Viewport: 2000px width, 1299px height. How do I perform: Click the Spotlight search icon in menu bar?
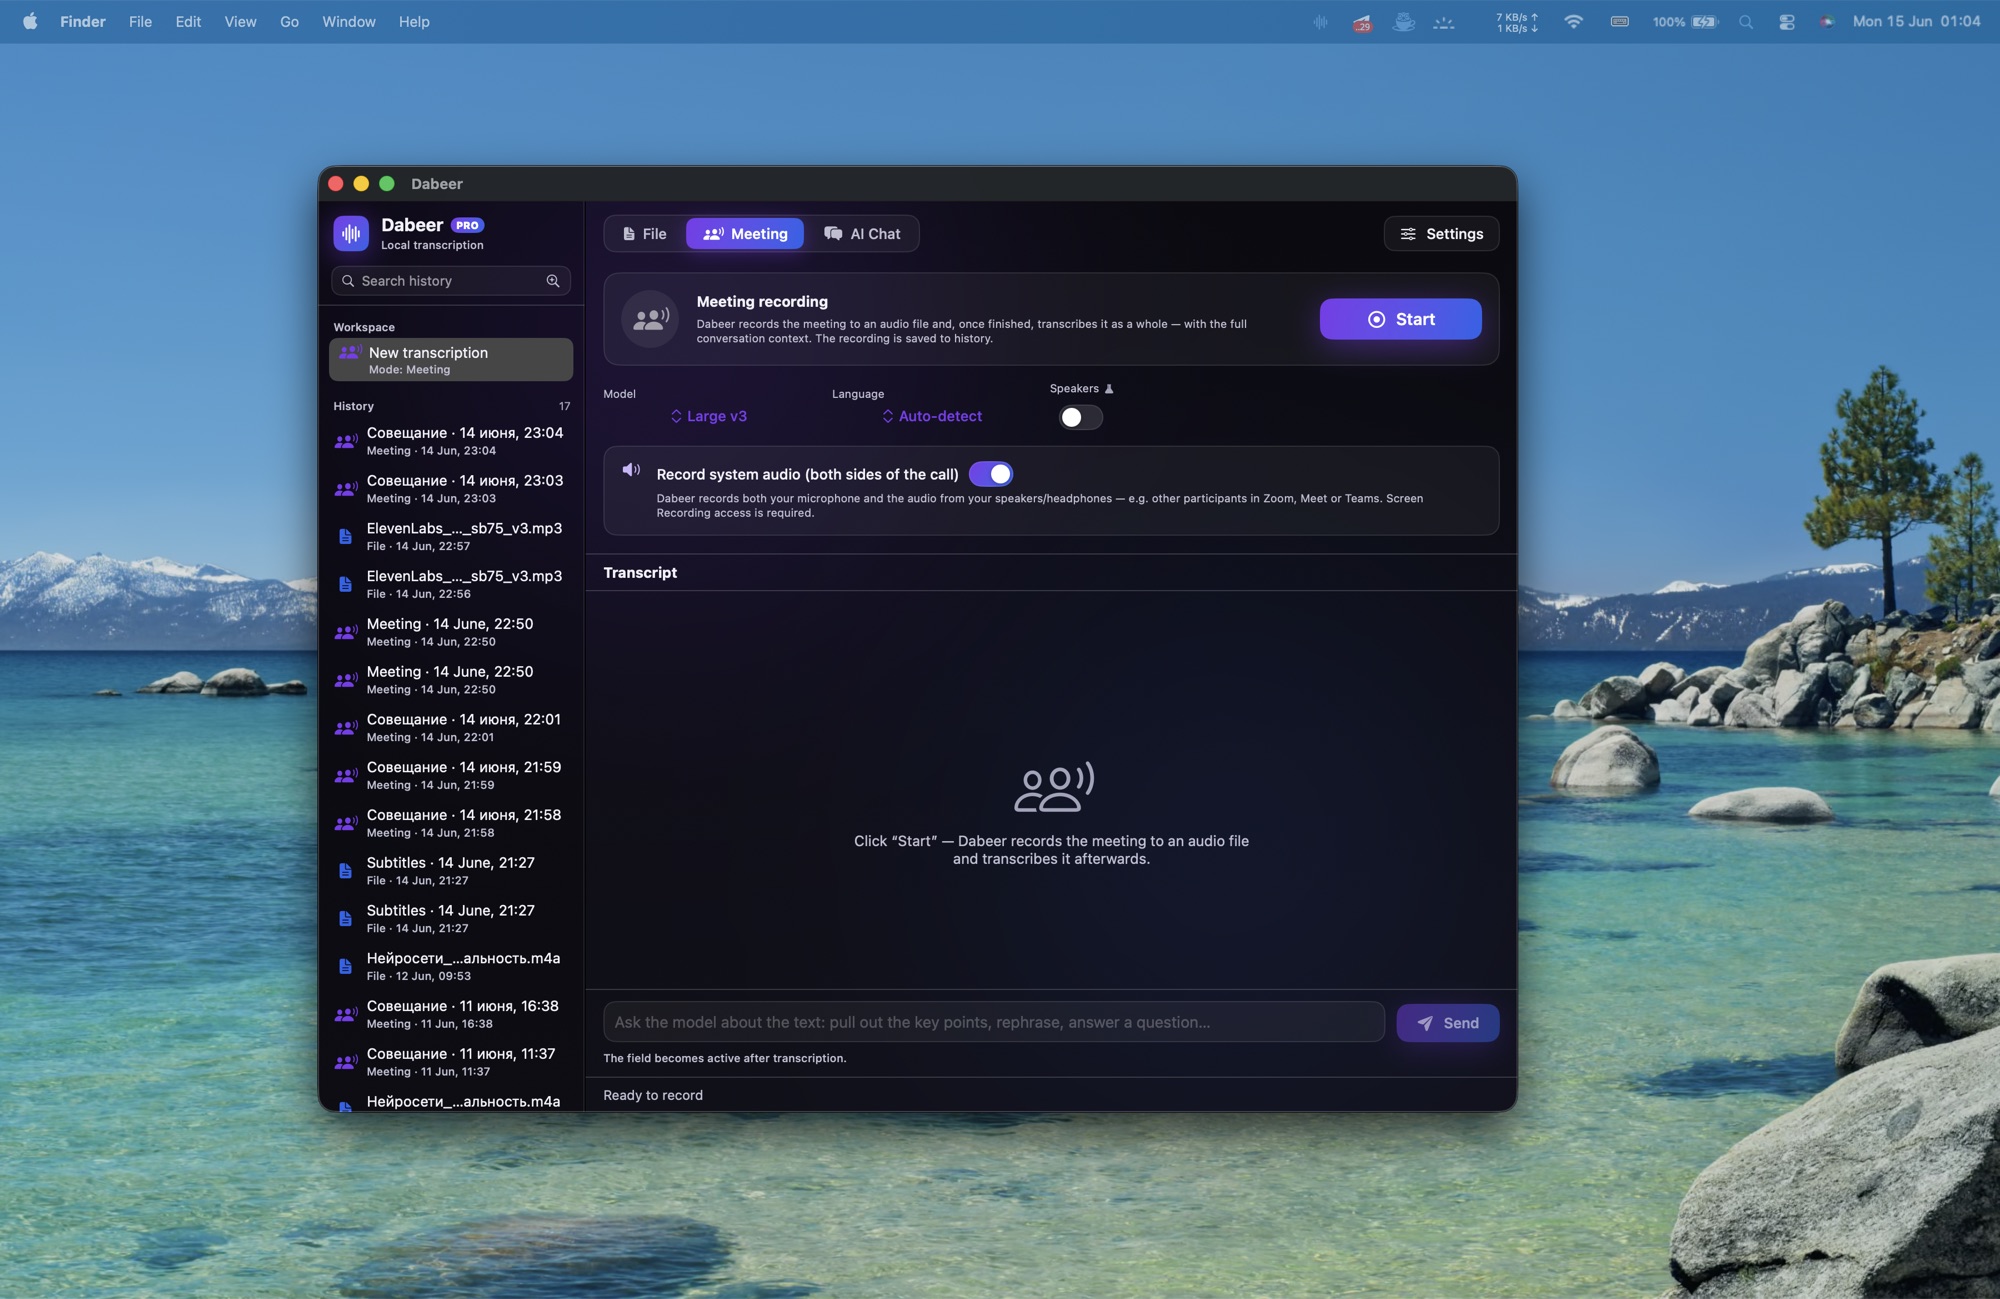point(1746,21)
